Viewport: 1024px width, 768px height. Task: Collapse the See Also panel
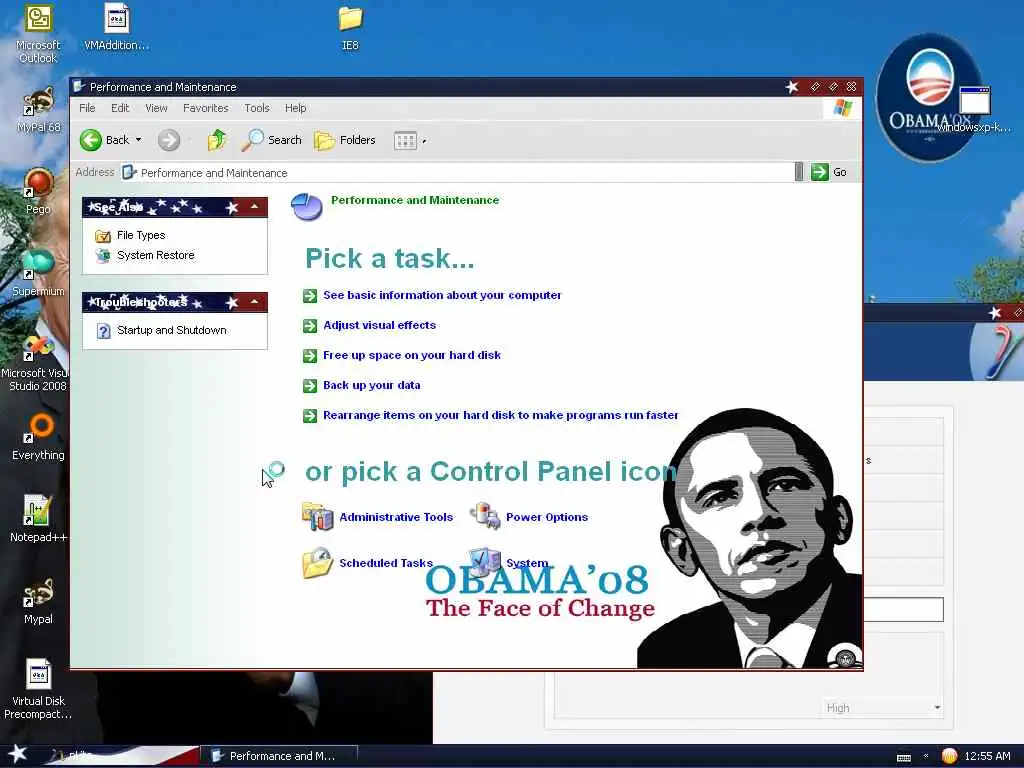pos(255,207)
